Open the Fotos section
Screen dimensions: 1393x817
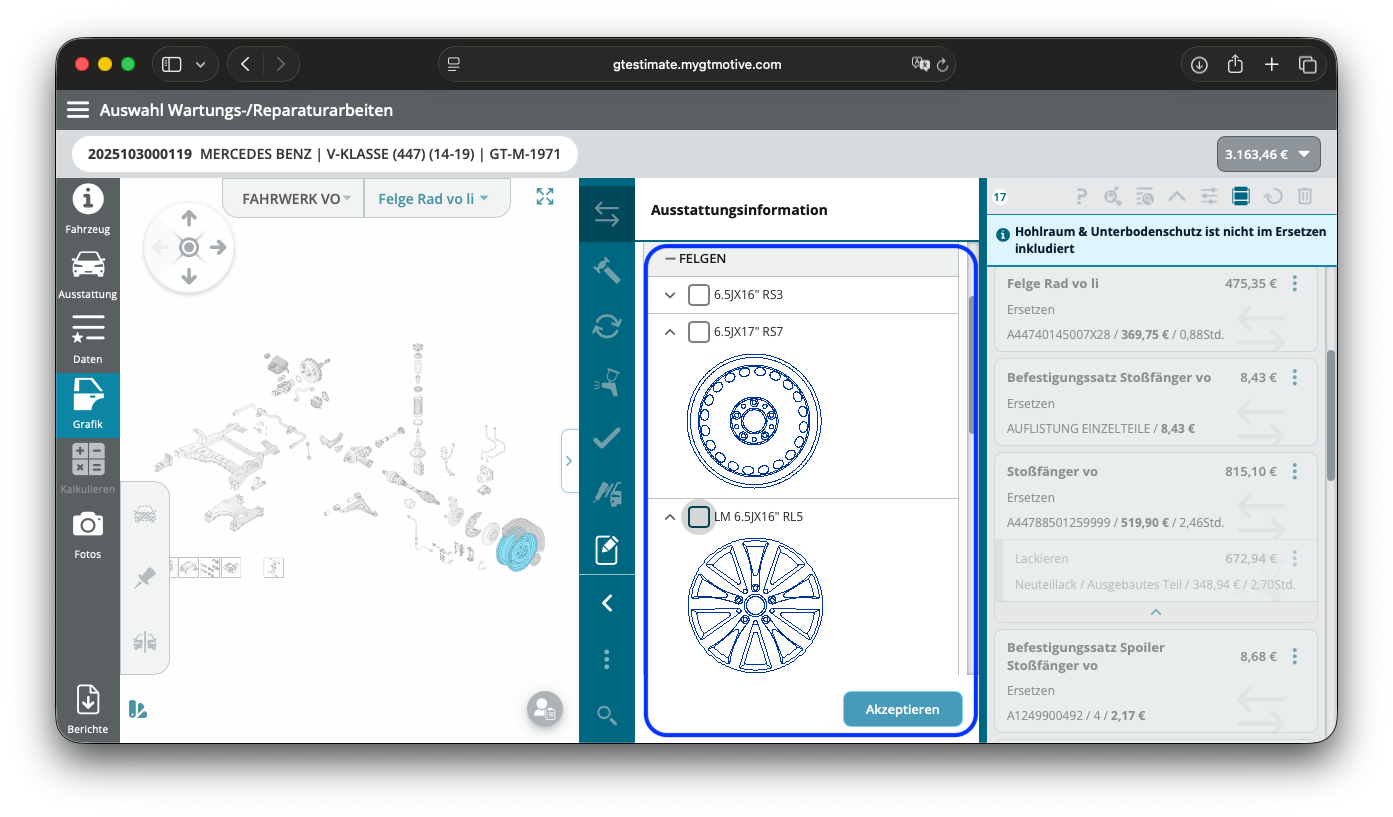click(88, 535)
